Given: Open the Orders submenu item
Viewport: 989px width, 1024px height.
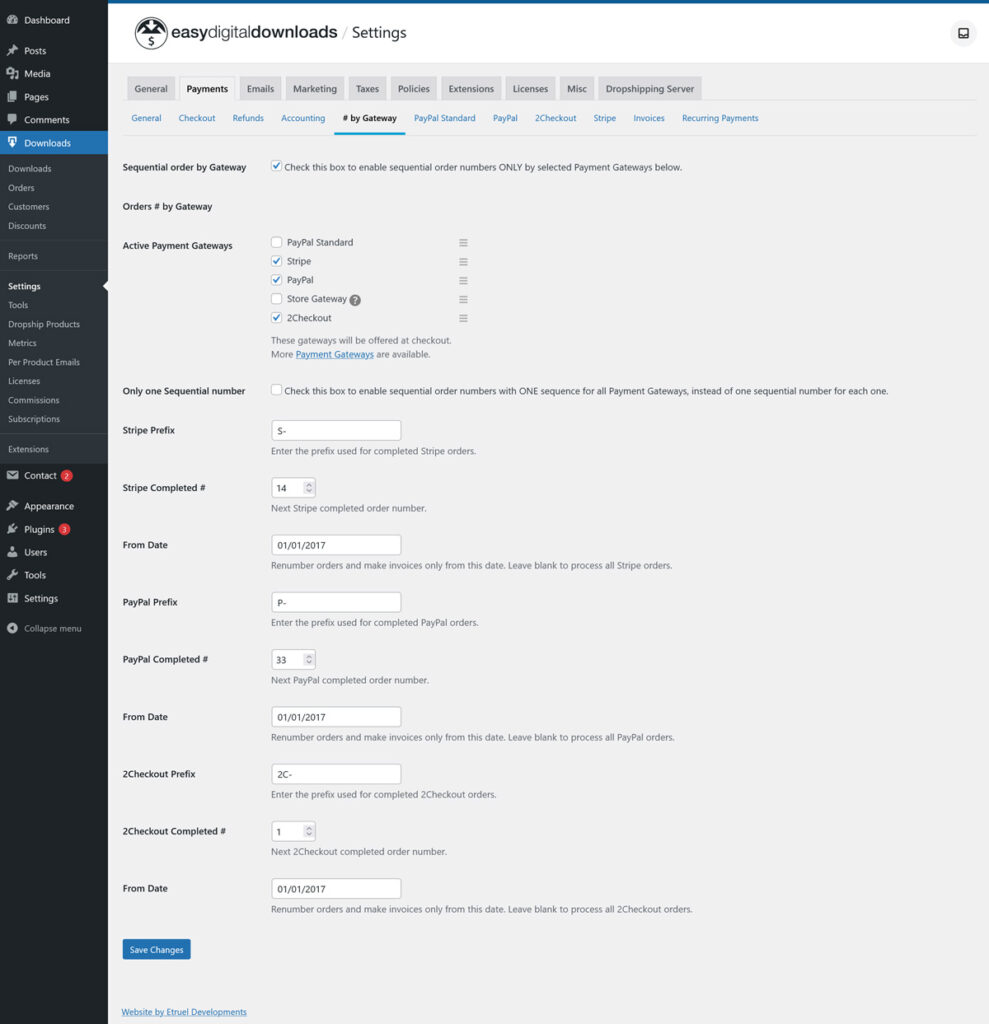Looking at the screenshot, I should tap(21, 187).
